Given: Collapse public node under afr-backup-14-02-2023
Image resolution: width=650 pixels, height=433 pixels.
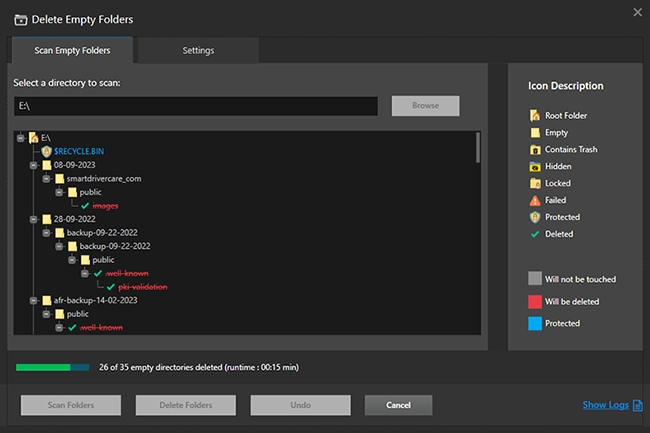Looking at the screenshot, I should click(46, 314).
